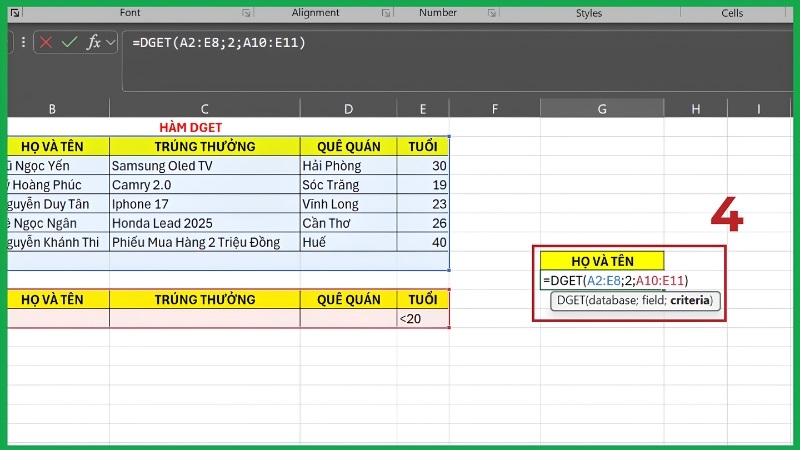
Task: Click 'Ngọc Yến' name cell
Action: 58,166
